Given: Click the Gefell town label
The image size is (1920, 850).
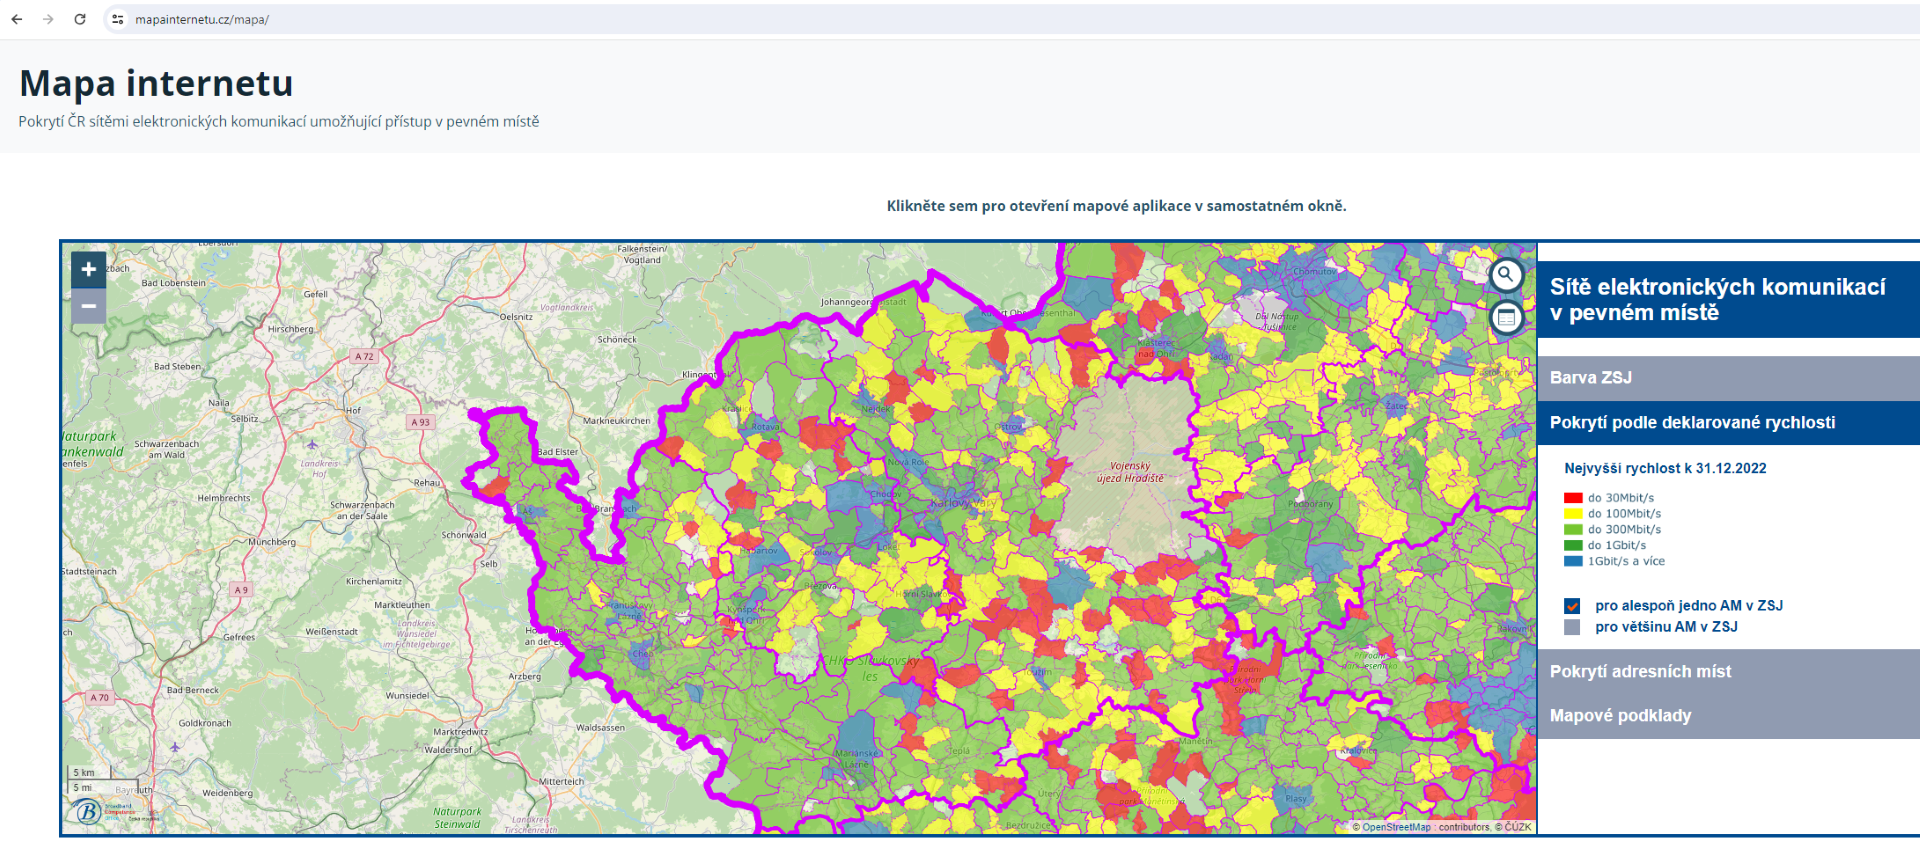Looking at the screenshot, I should (316, 294).
